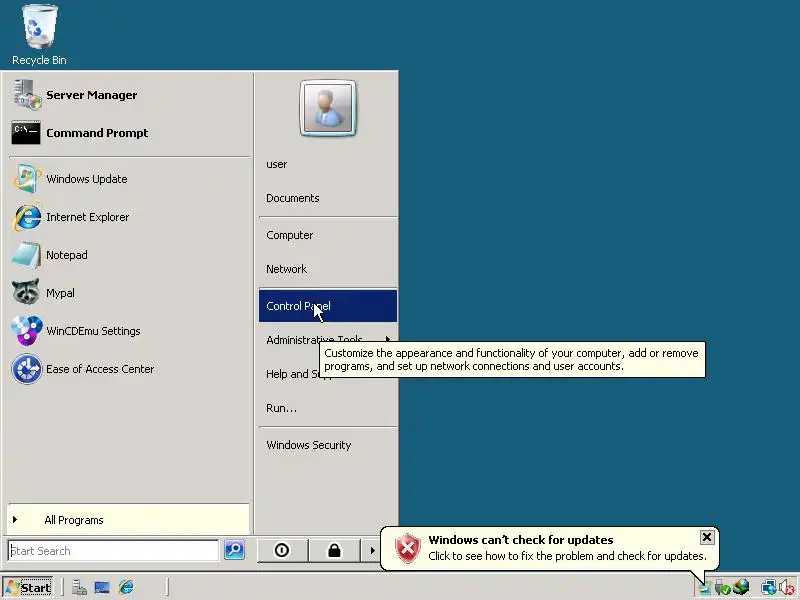Open Documents folder link
This screenshot has width=800, height=600.
(x=328, y=198)
